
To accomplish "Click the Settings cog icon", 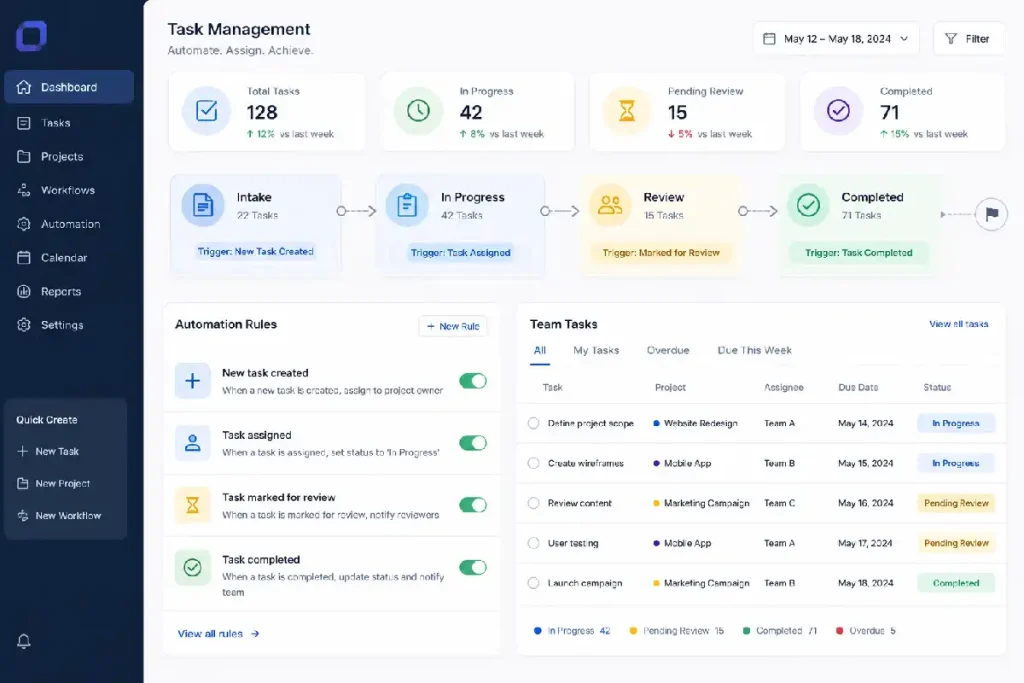I will pyautogui.click(x=24, y=325).
